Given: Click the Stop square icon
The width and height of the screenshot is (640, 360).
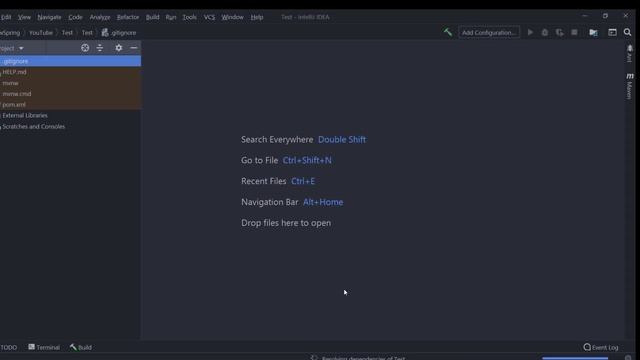Looking at the screenshot, I should tap(574, 32).
